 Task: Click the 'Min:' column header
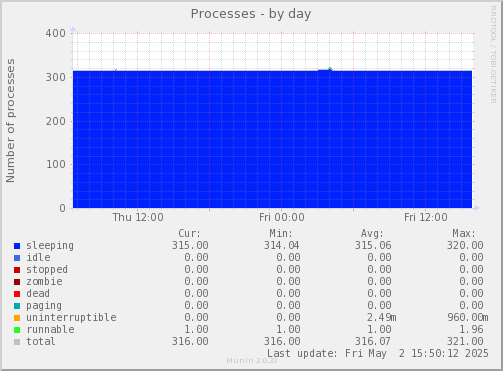[281, 233]
